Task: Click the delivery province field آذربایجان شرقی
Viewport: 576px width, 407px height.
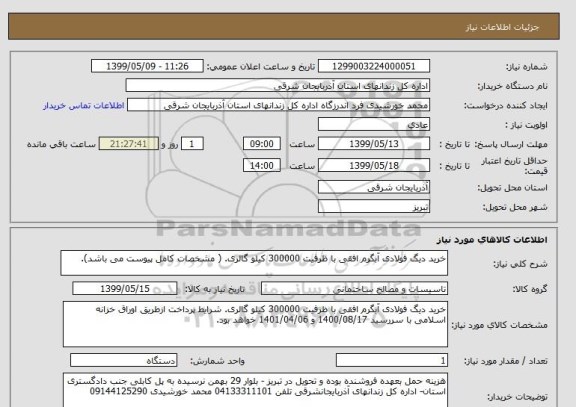Action: point(374,187)
